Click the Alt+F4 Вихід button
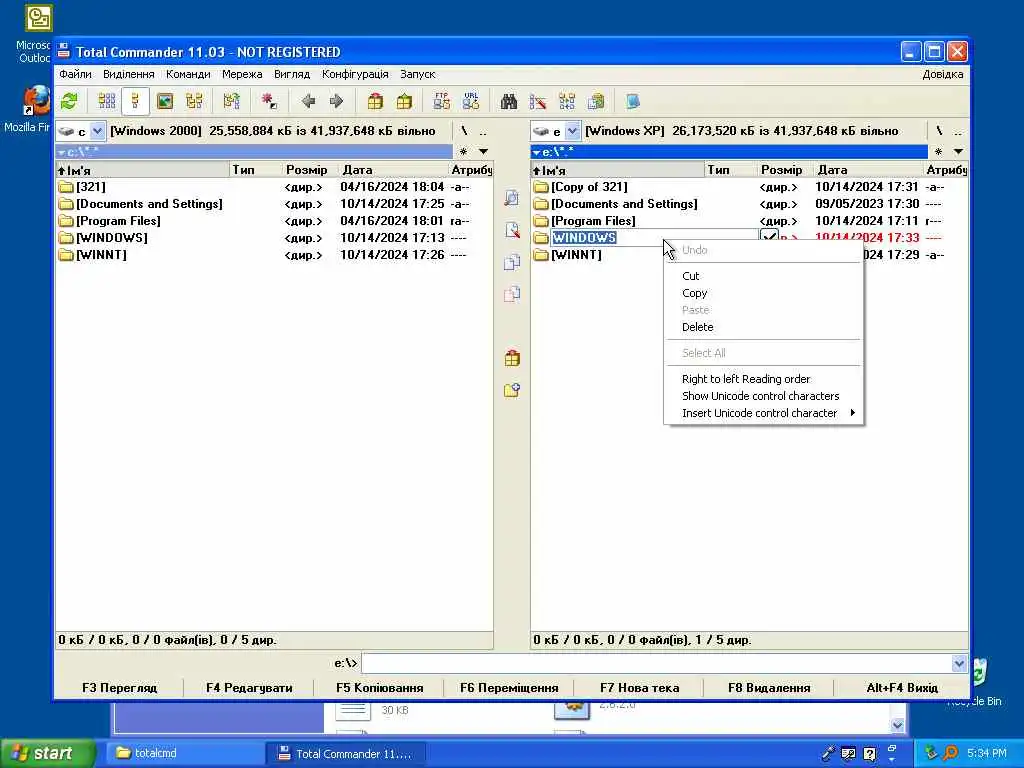Viewport: 1024px width, 768px height. [x=902, y=688]
